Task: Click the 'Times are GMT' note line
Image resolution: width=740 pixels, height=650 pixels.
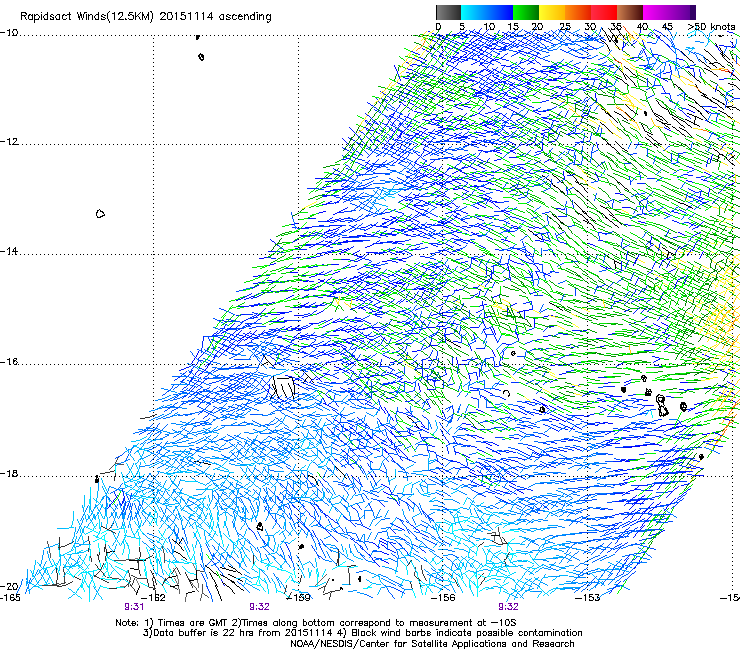Action: pos(316,623)
